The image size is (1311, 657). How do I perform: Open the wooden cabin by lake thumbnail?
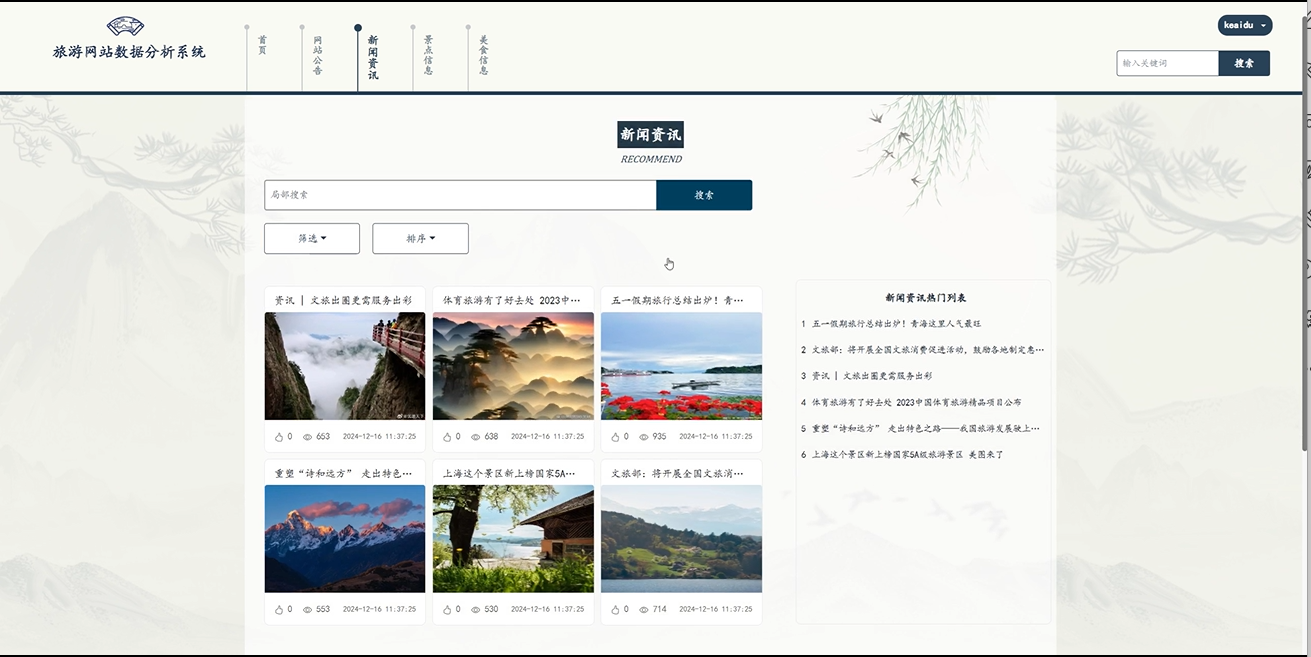pos(513,539)
